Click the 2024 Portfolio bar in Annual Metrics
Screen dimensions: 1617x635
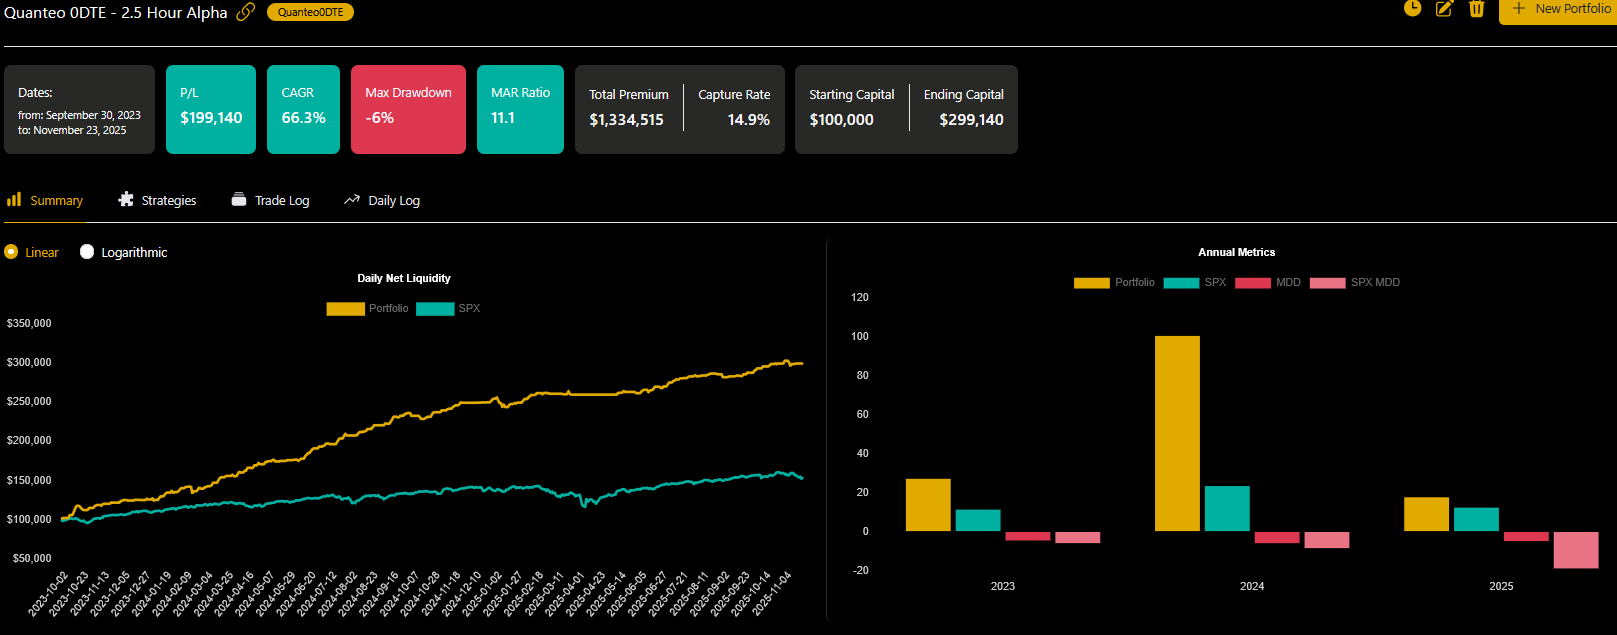[1177, 433]
